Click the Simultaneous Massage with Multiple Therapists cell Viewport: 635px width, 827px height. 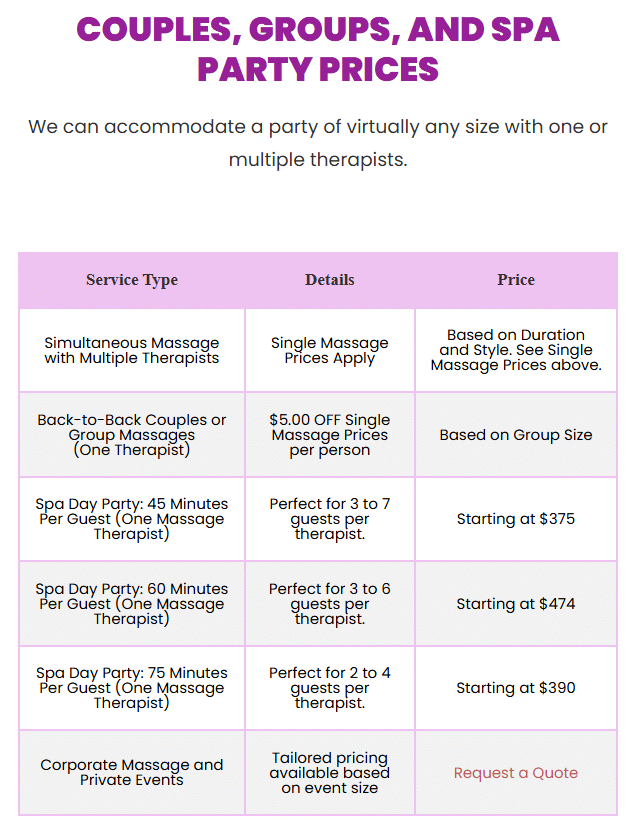coord(132,350)
